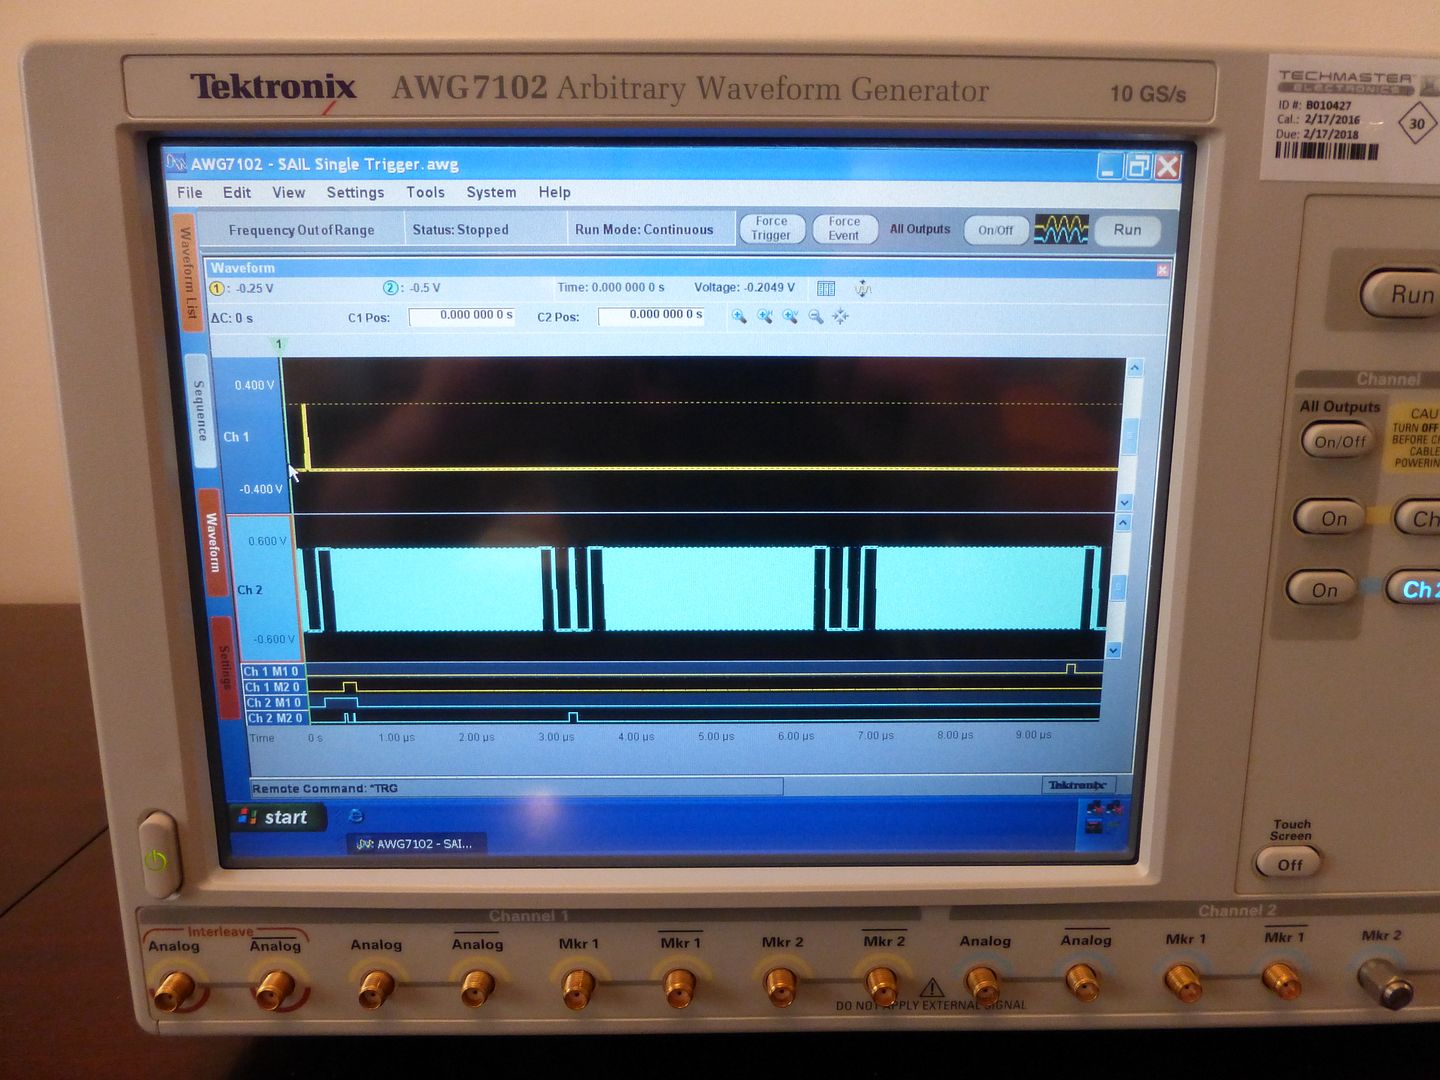
Task: Open the Settings menu in the menu bar
Action: tap(355, 193)
